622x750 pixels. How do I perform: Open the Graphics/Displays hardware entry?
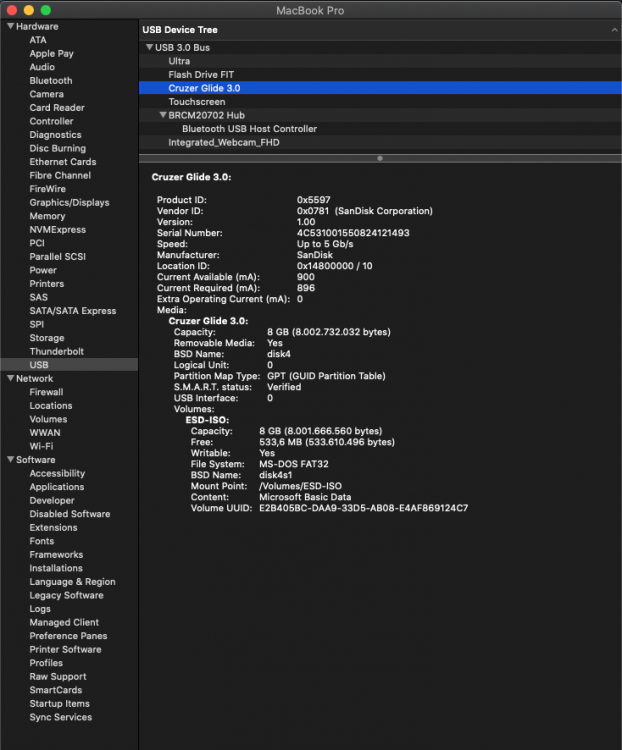69,202
